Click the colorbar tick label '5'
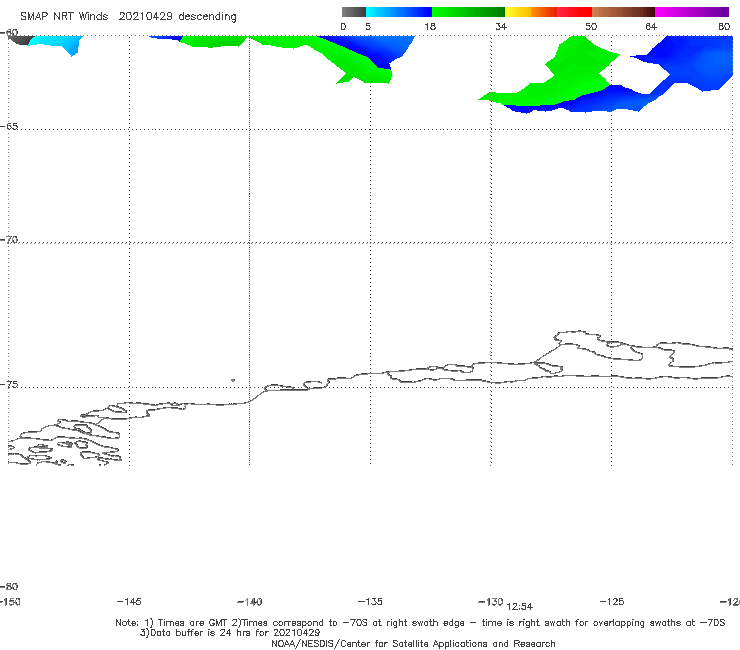This screenshot has width=740, height=650. [368, 26]
